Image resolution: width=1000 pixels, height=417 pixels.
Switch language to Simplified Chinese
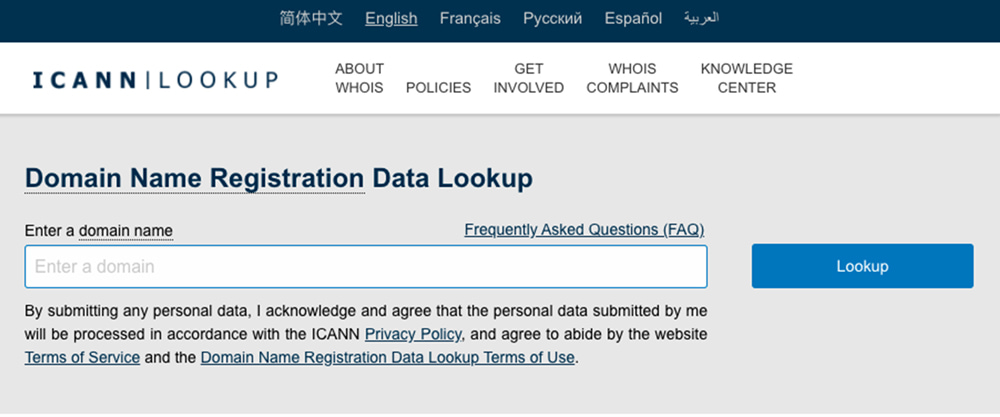tap(311, 18)
